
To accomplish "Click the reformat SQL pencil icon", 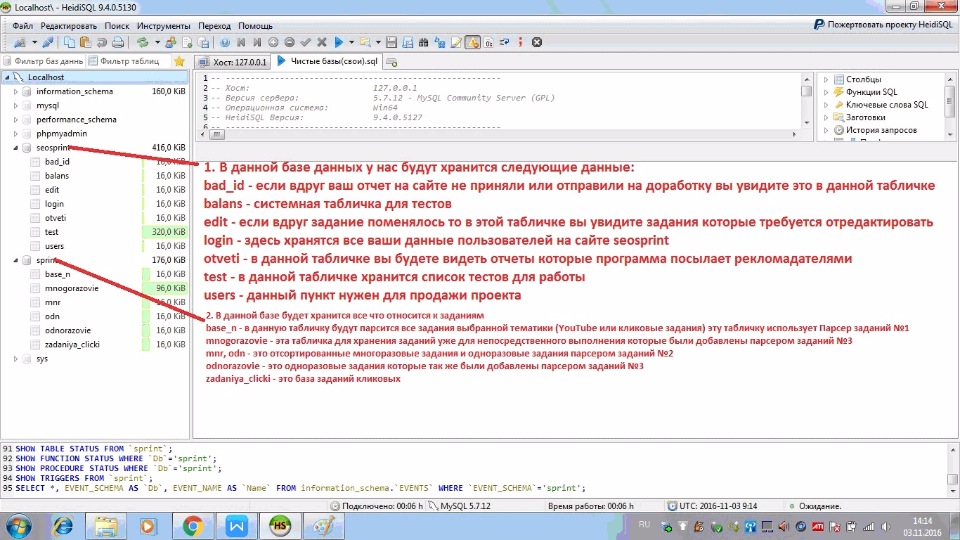I will pyautogui.click(x=456, y=42).
